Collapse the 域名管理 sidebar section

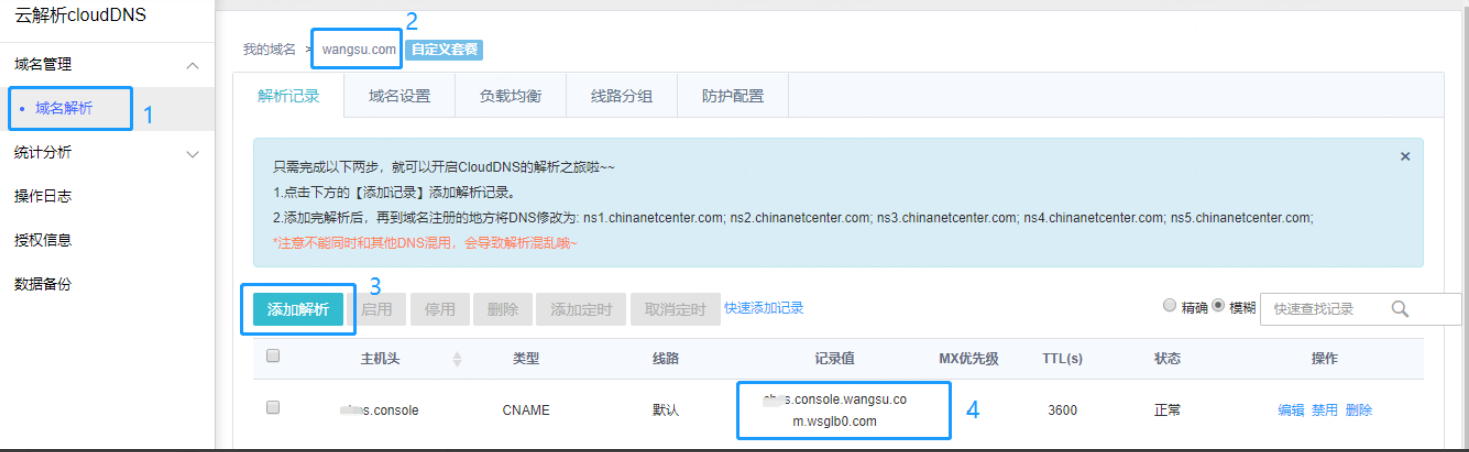193,65
